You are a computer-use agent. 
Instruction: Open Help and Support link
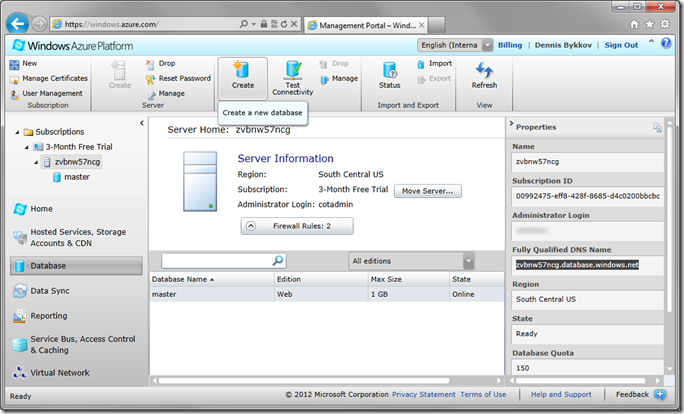tap(561, 395)
